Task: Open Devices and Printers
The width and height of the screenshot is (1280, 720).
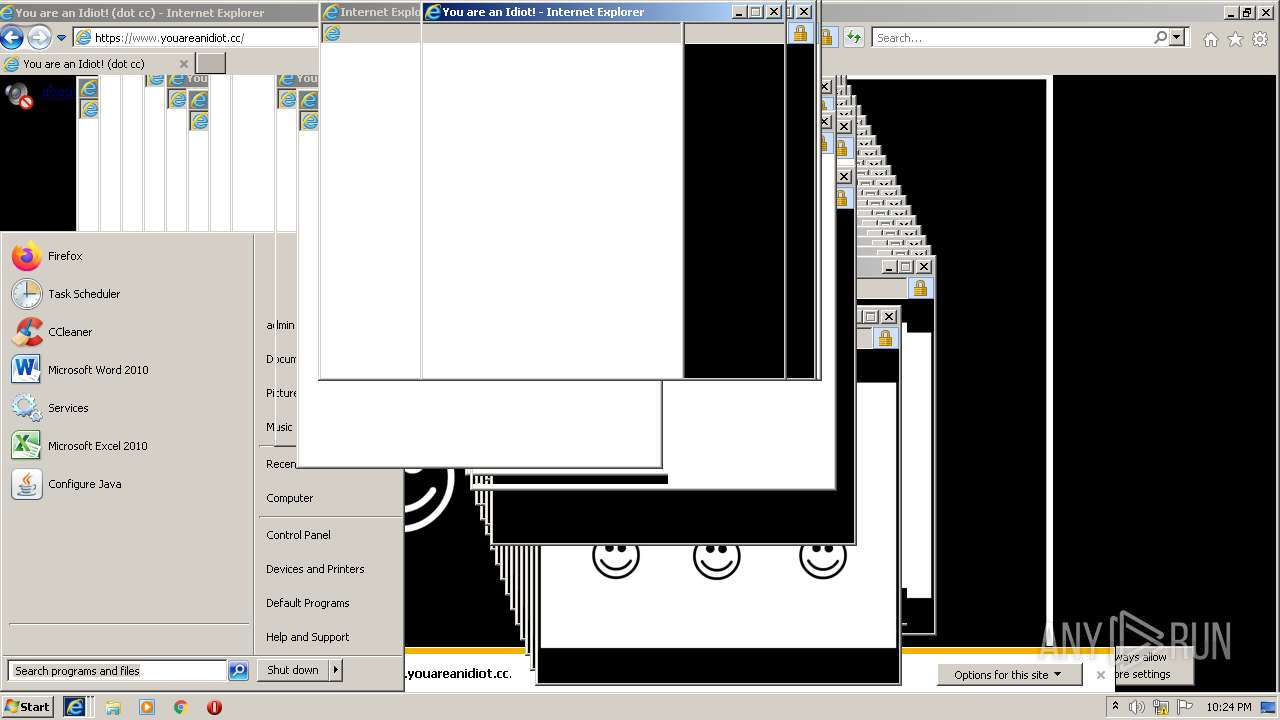Action: point(315,569)
